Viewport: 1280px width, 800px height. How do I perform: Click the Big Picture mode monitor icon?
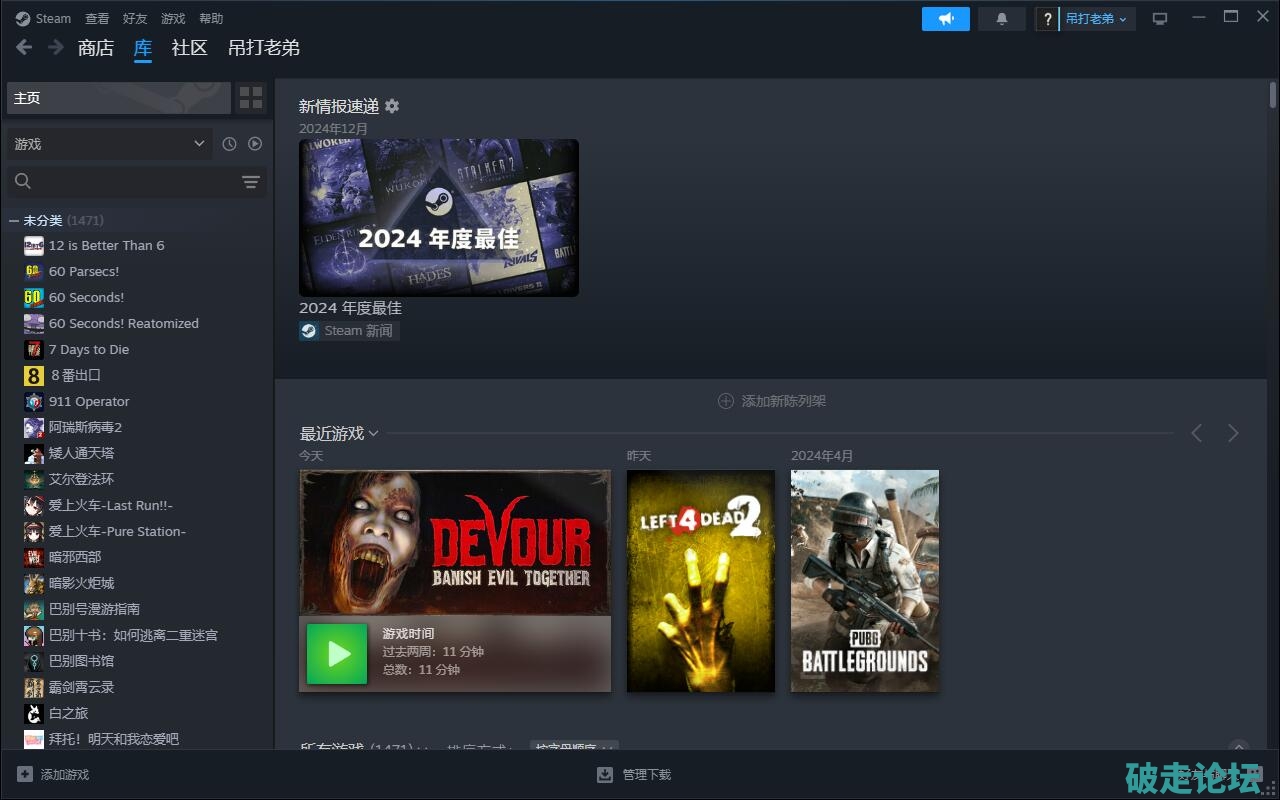click(1160, 19)
